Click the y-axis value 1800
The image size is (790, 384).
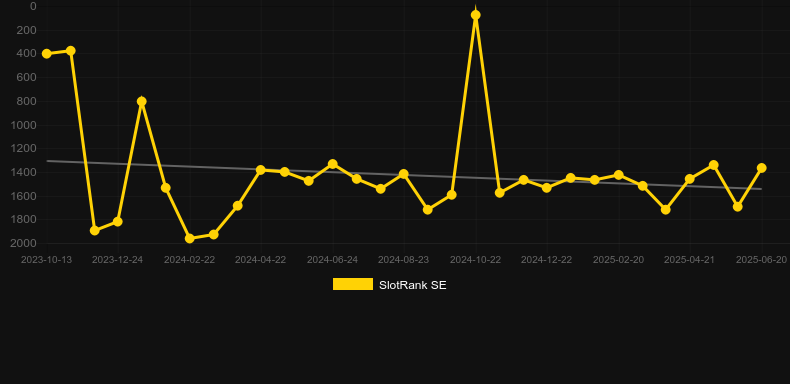(25, 220)
